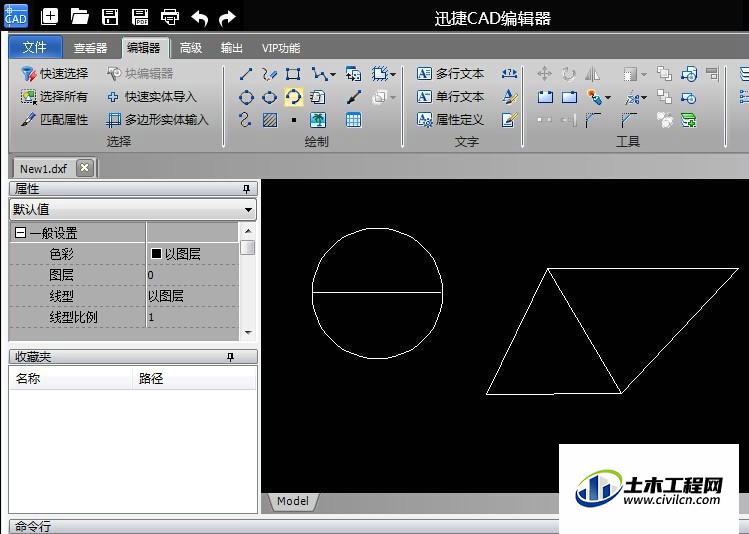Switch to the VIP功能 tab
This screenshot has height=534, width=749.
281,48
